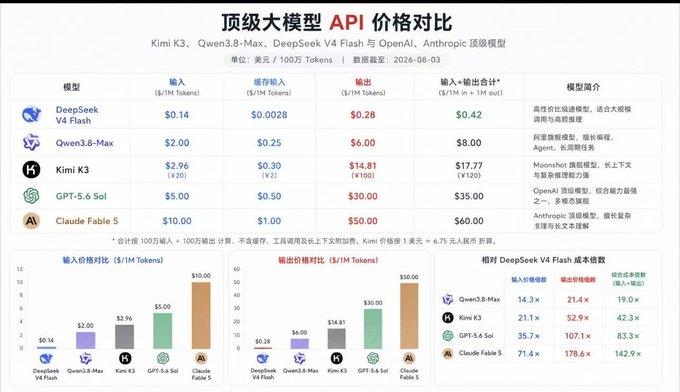Click the "缓存输入" column header

point(269,82)
